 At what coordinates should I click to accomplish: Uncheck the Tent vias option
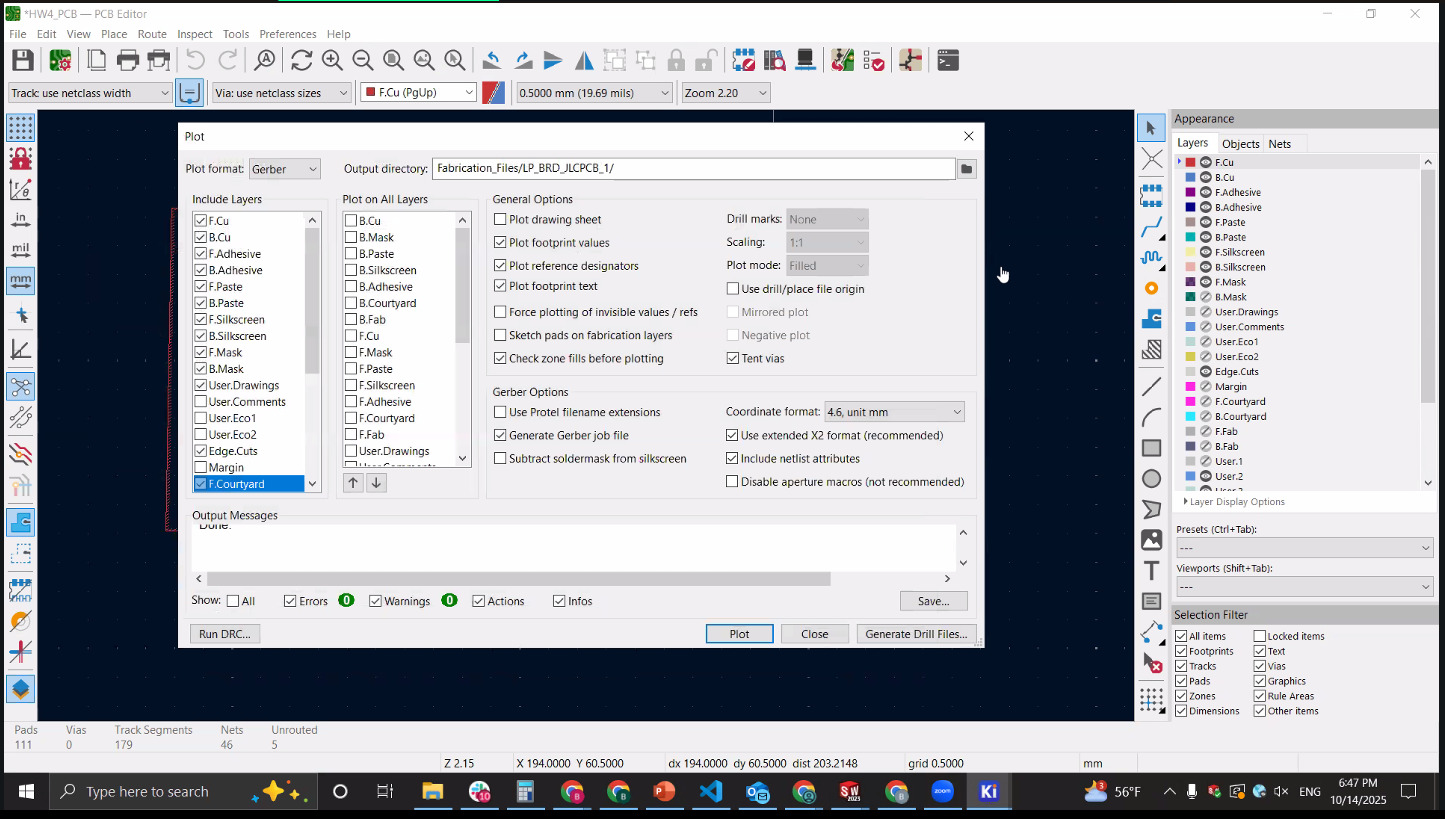click(733, 358)
